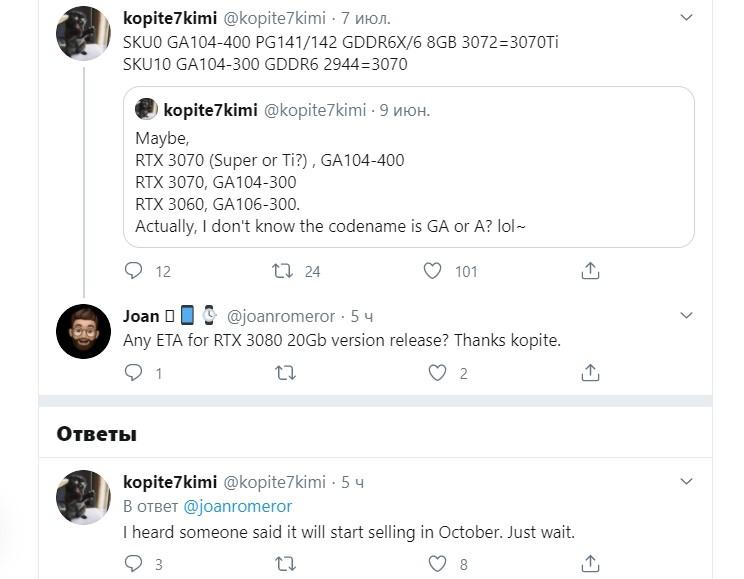Reply to Joan's RTX 3080 question
The width and height of the screenshot is (744, 579).
[x=134, y=373]
